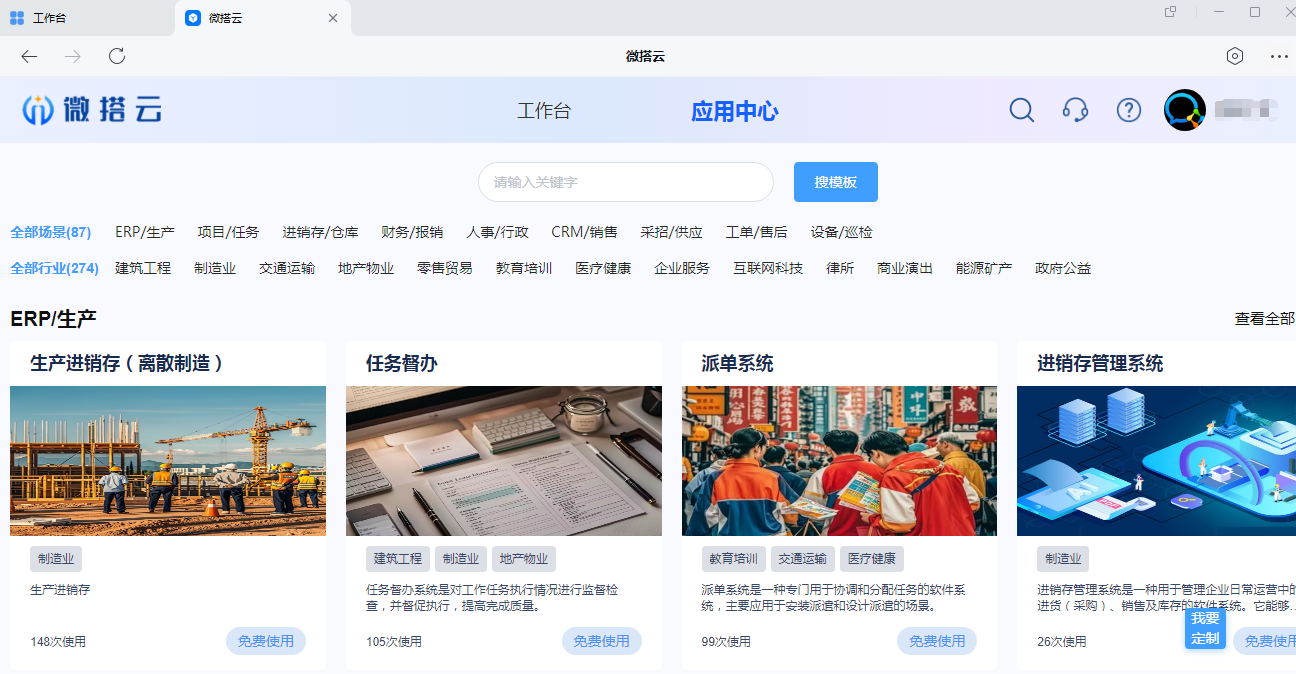Screen dimensions: 1296x674
Task: Open the three-dot more options menu
Action: tap(1279, 56)
